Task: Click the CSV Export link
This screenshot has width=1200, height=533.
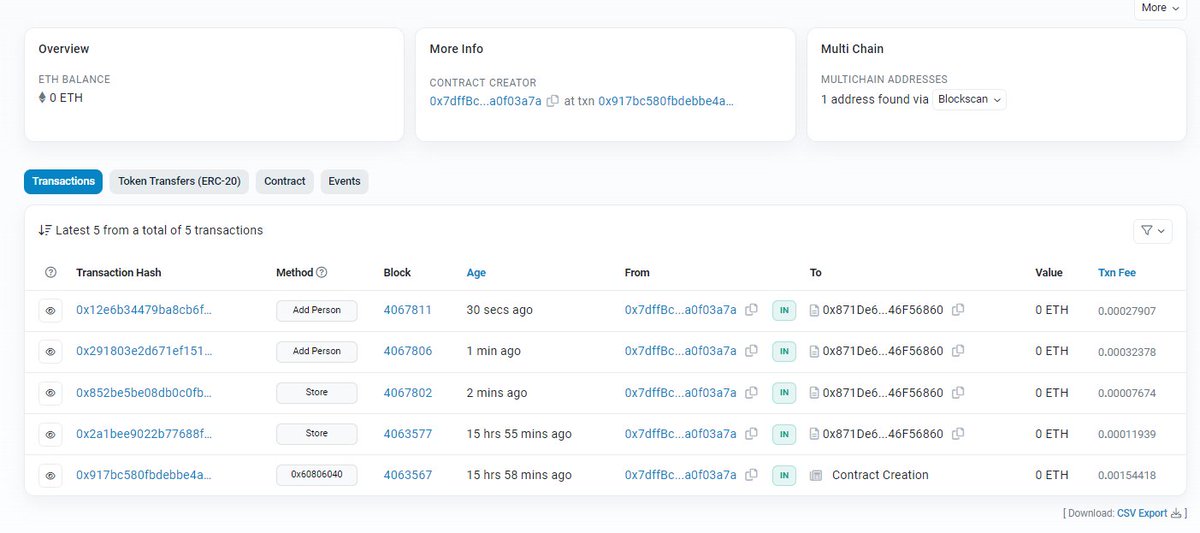Action: (1142, 513)
